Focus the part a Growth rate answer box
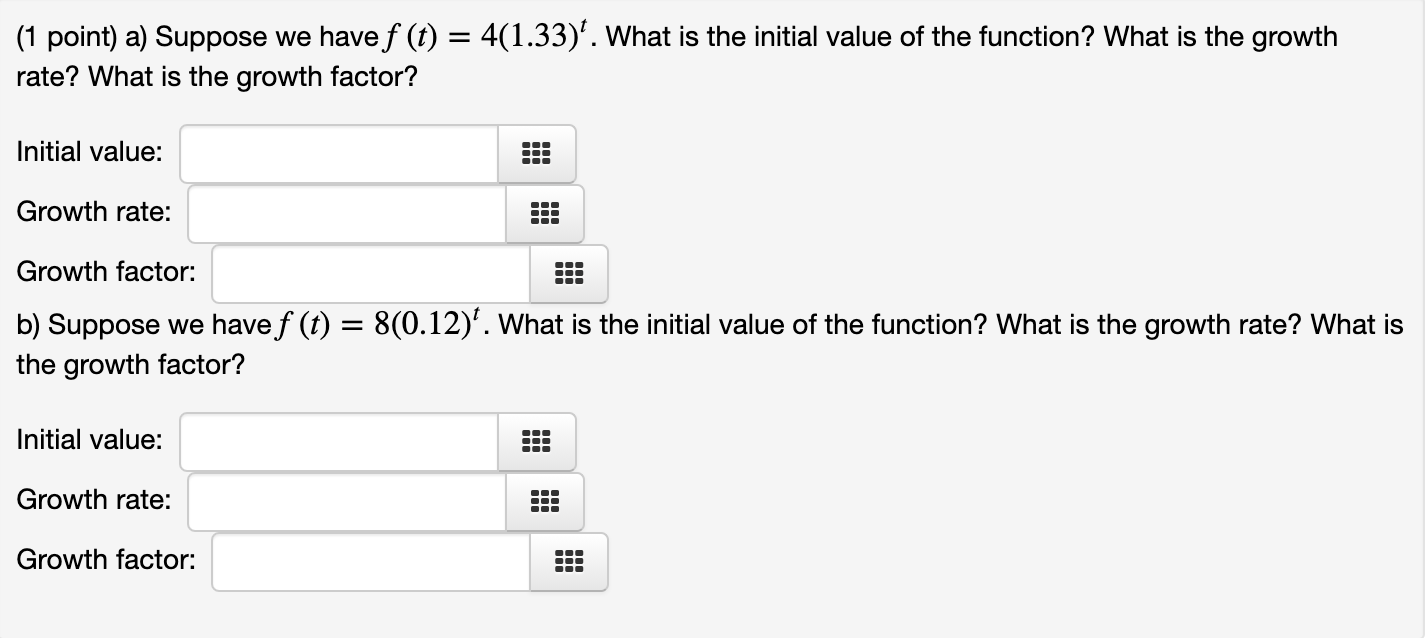This screenshot has width=1425, height=638. click(x=347, y=214)
